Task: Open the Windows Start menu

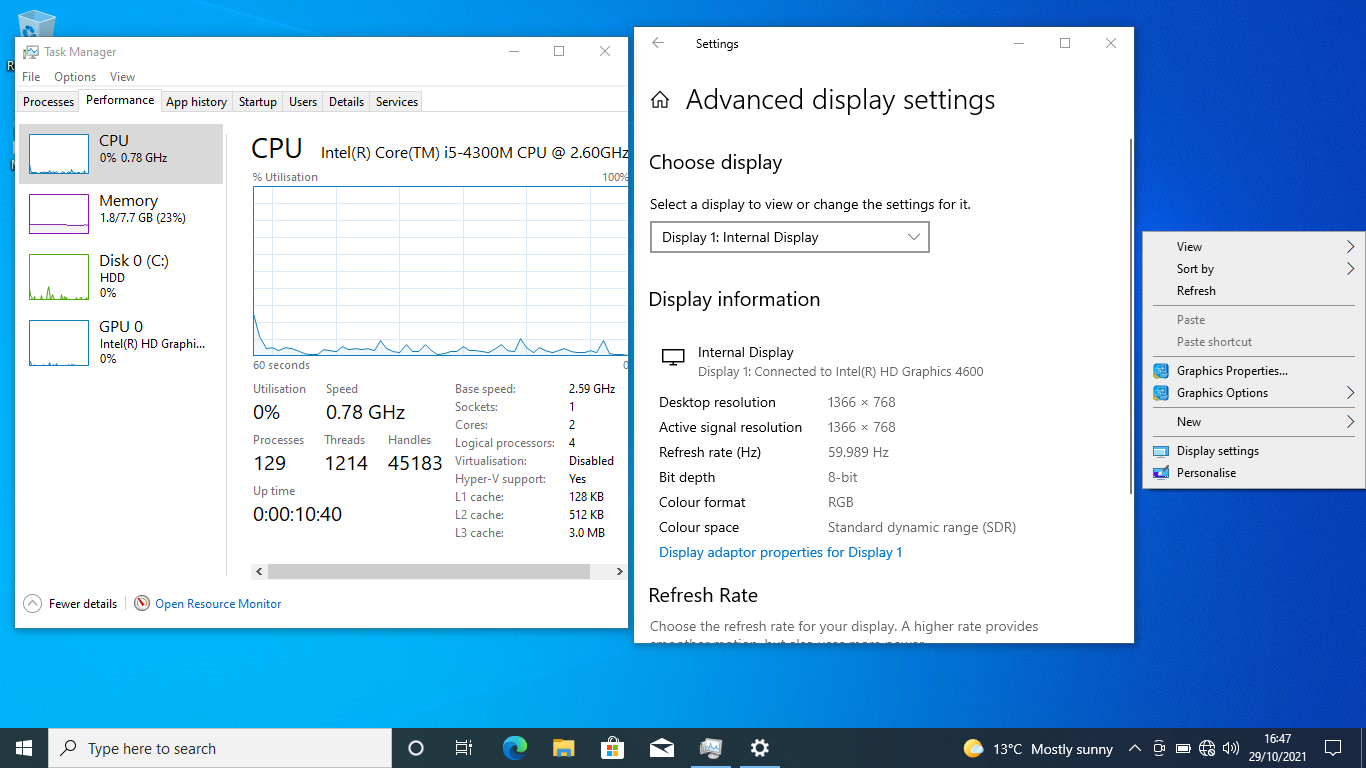Action: [x=24, y=748]
